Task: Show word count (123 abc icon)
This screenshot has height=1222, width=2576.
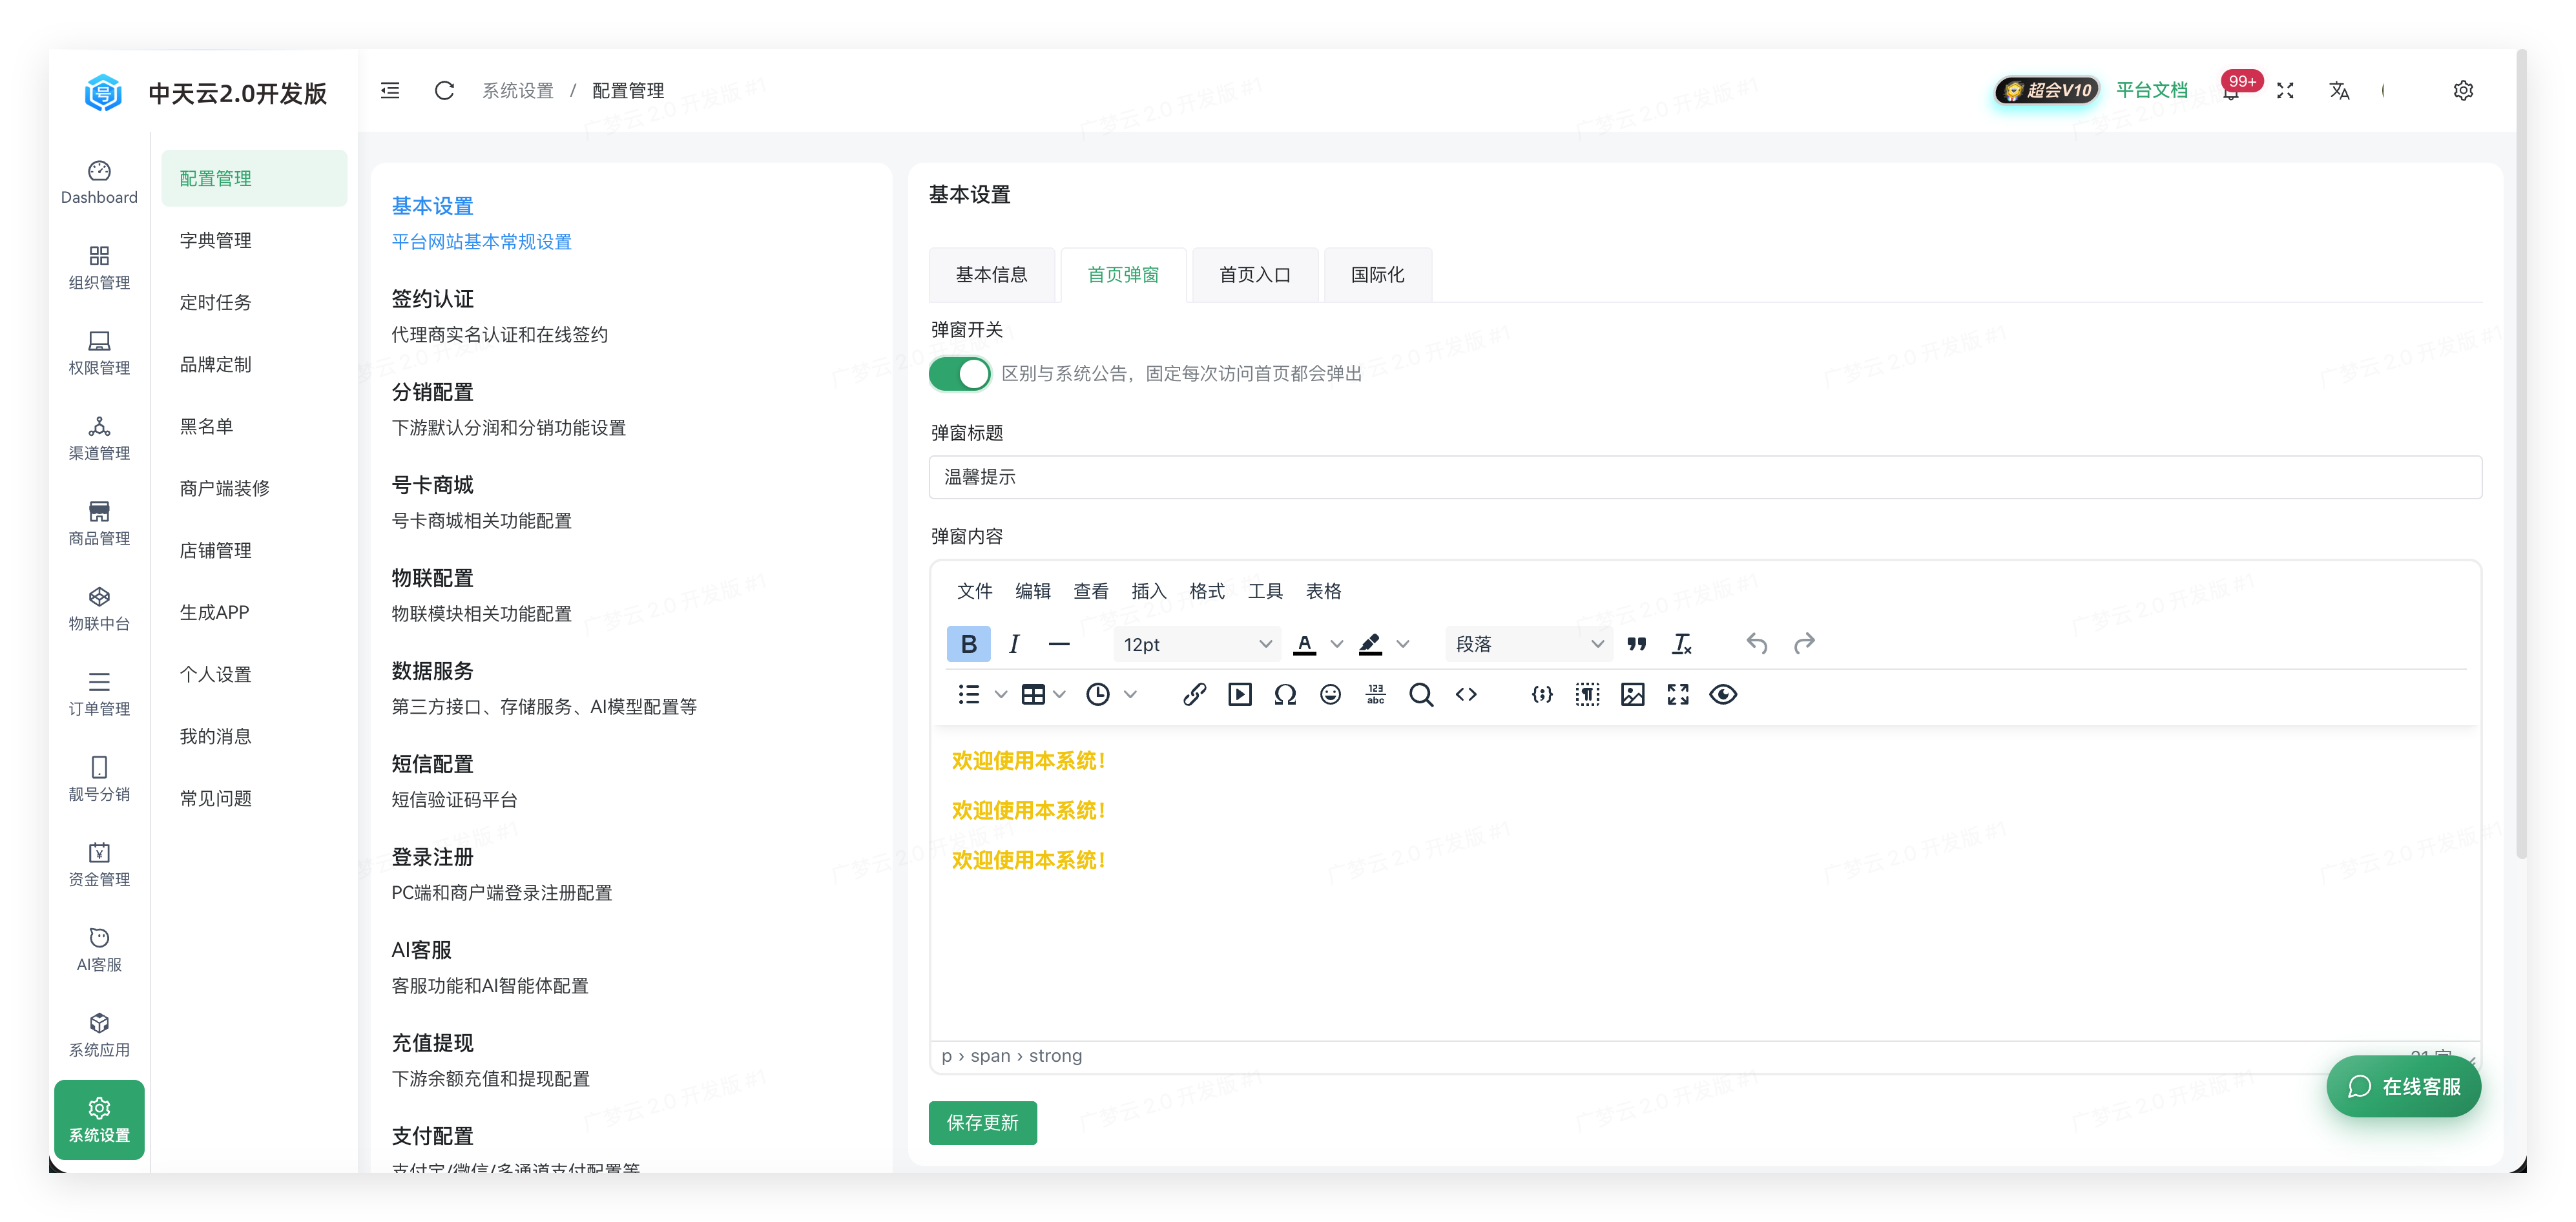Action: [x=1376, y=694]
